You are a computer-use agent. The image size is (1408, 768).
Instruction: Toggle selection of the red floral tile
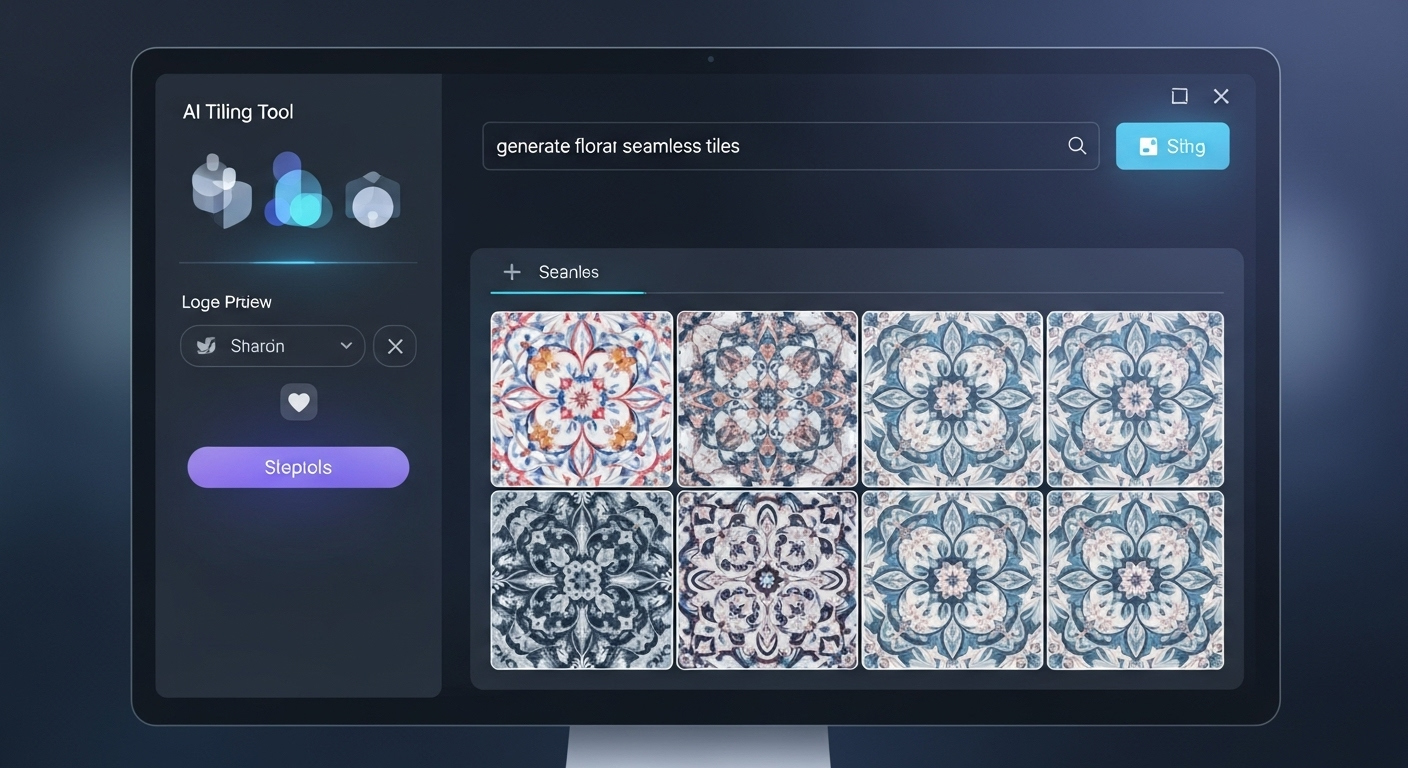pos(581,398)
